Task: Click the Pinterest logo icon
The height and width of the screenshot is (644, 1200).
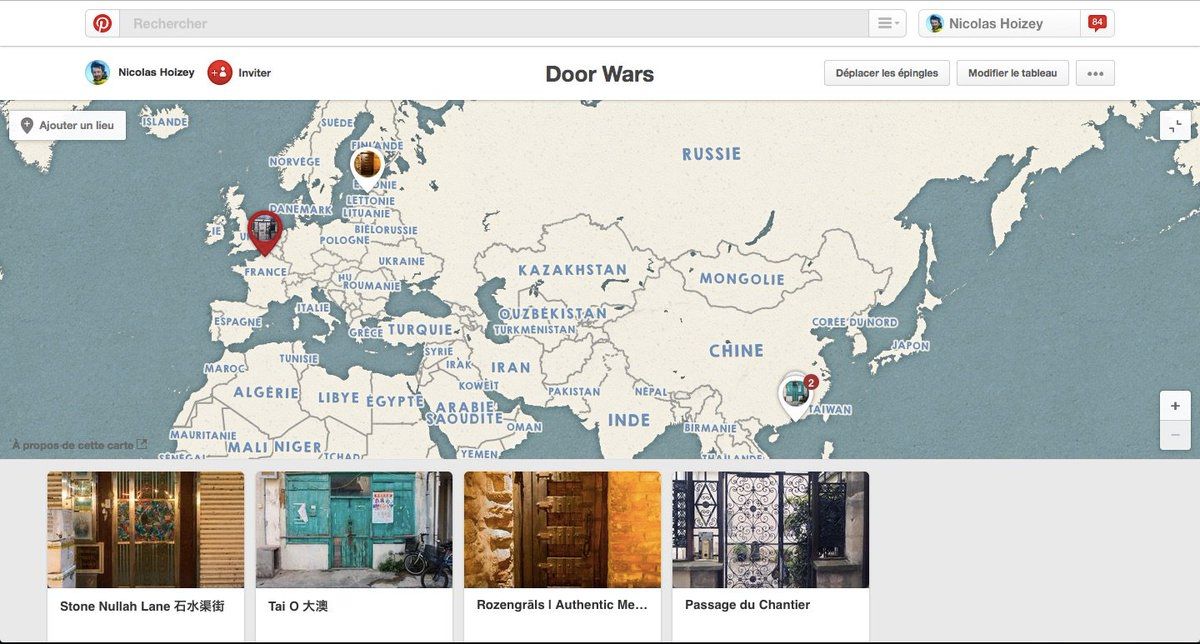Action: click(102, 23)
